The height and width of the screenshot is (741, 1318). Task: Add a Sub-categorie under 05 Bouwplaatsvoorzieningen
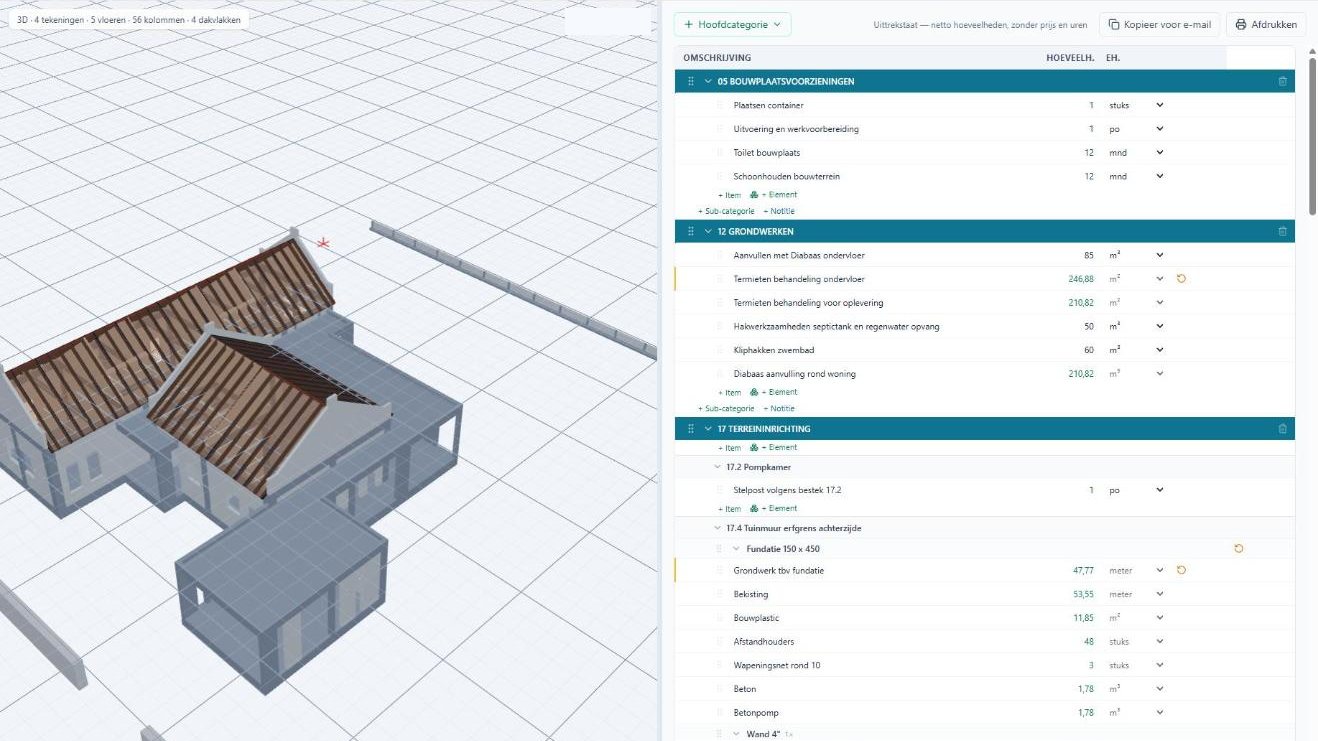pyautogui.click(x=726, y=211)
